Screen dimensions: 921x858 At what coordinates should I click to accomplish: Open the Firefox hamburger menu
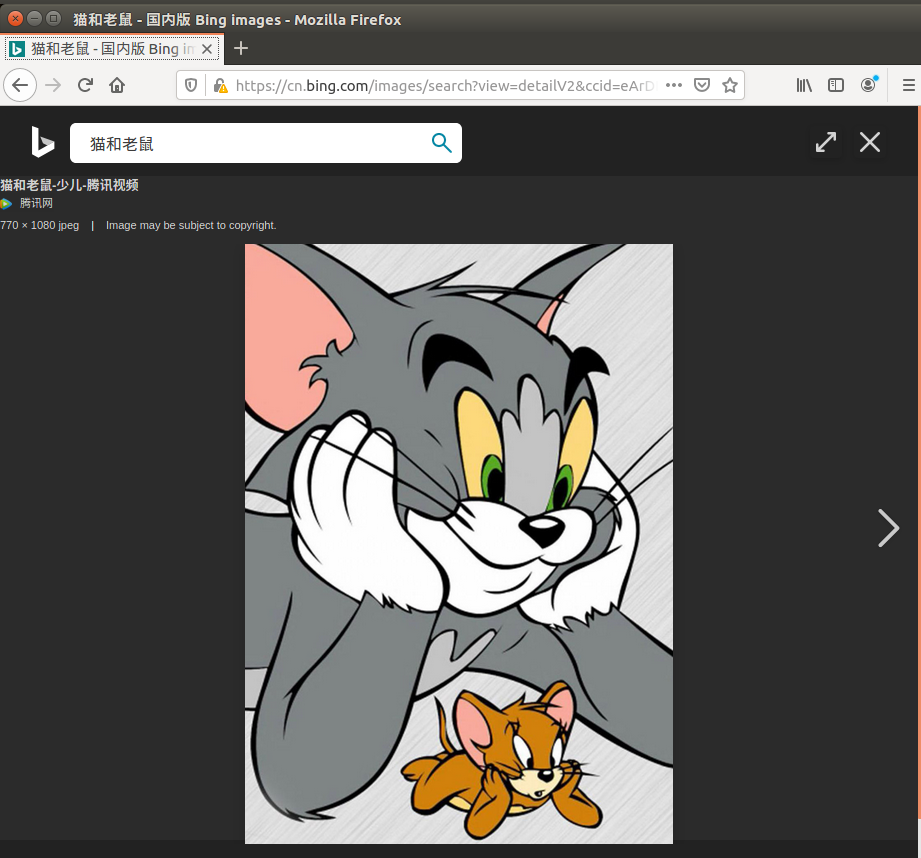908,85
